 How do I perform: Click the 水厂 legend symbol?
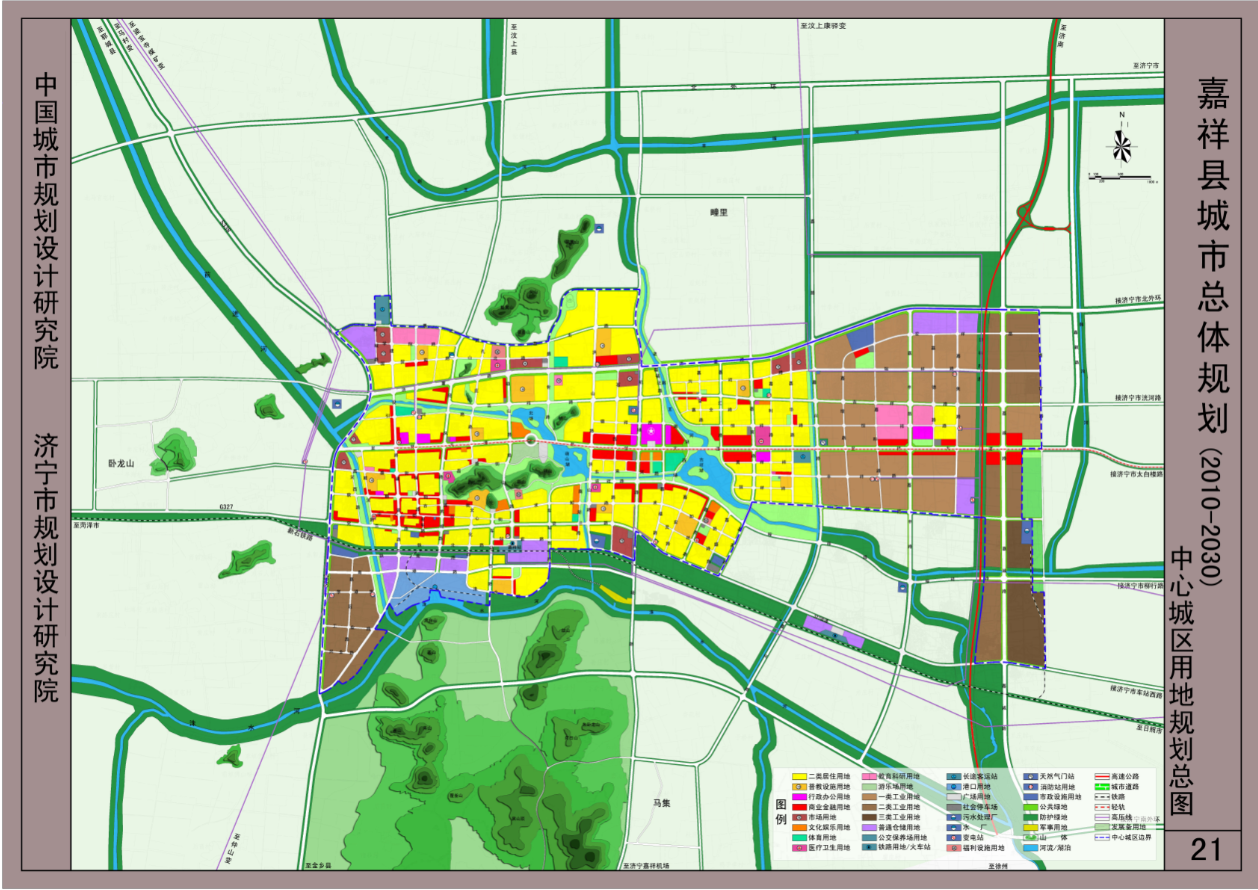click(x=953, y=828)
